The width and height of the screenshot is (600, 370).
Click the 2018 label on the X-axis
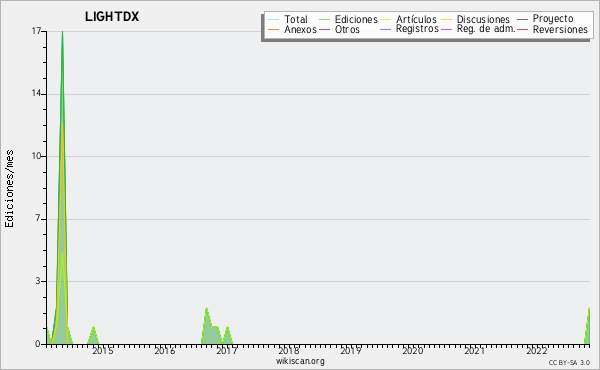pyautogui.click(x=289, y=351)
